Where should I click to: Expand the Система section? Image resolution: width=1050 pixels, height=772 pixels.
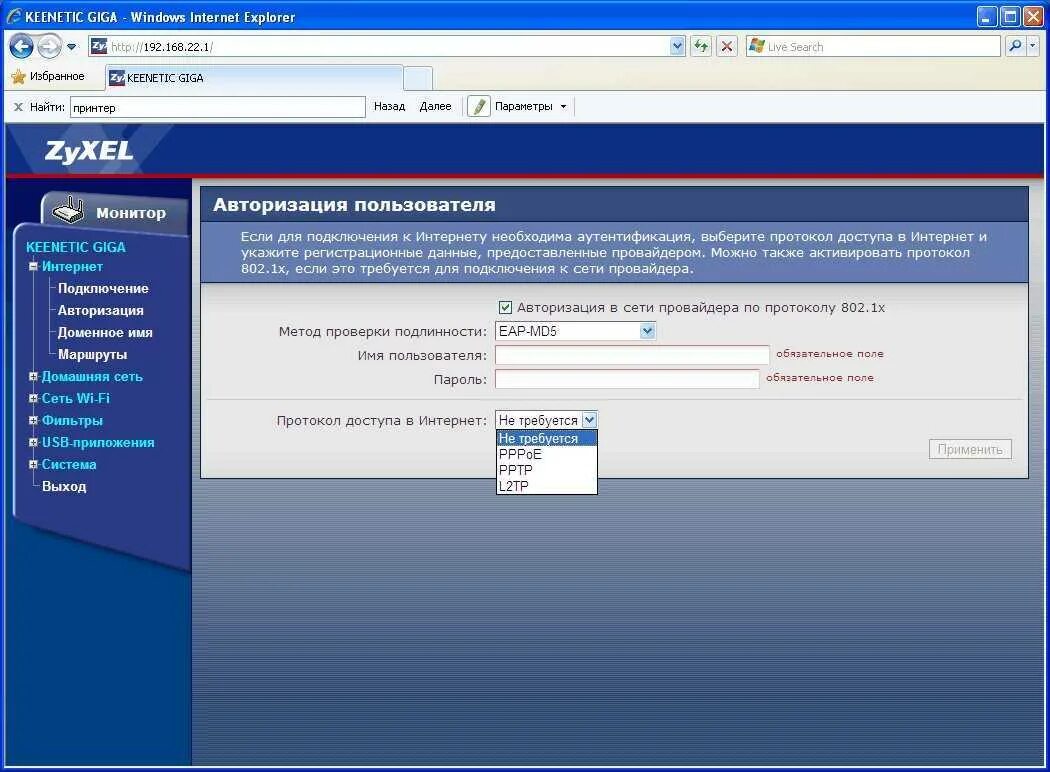[33, 465]
